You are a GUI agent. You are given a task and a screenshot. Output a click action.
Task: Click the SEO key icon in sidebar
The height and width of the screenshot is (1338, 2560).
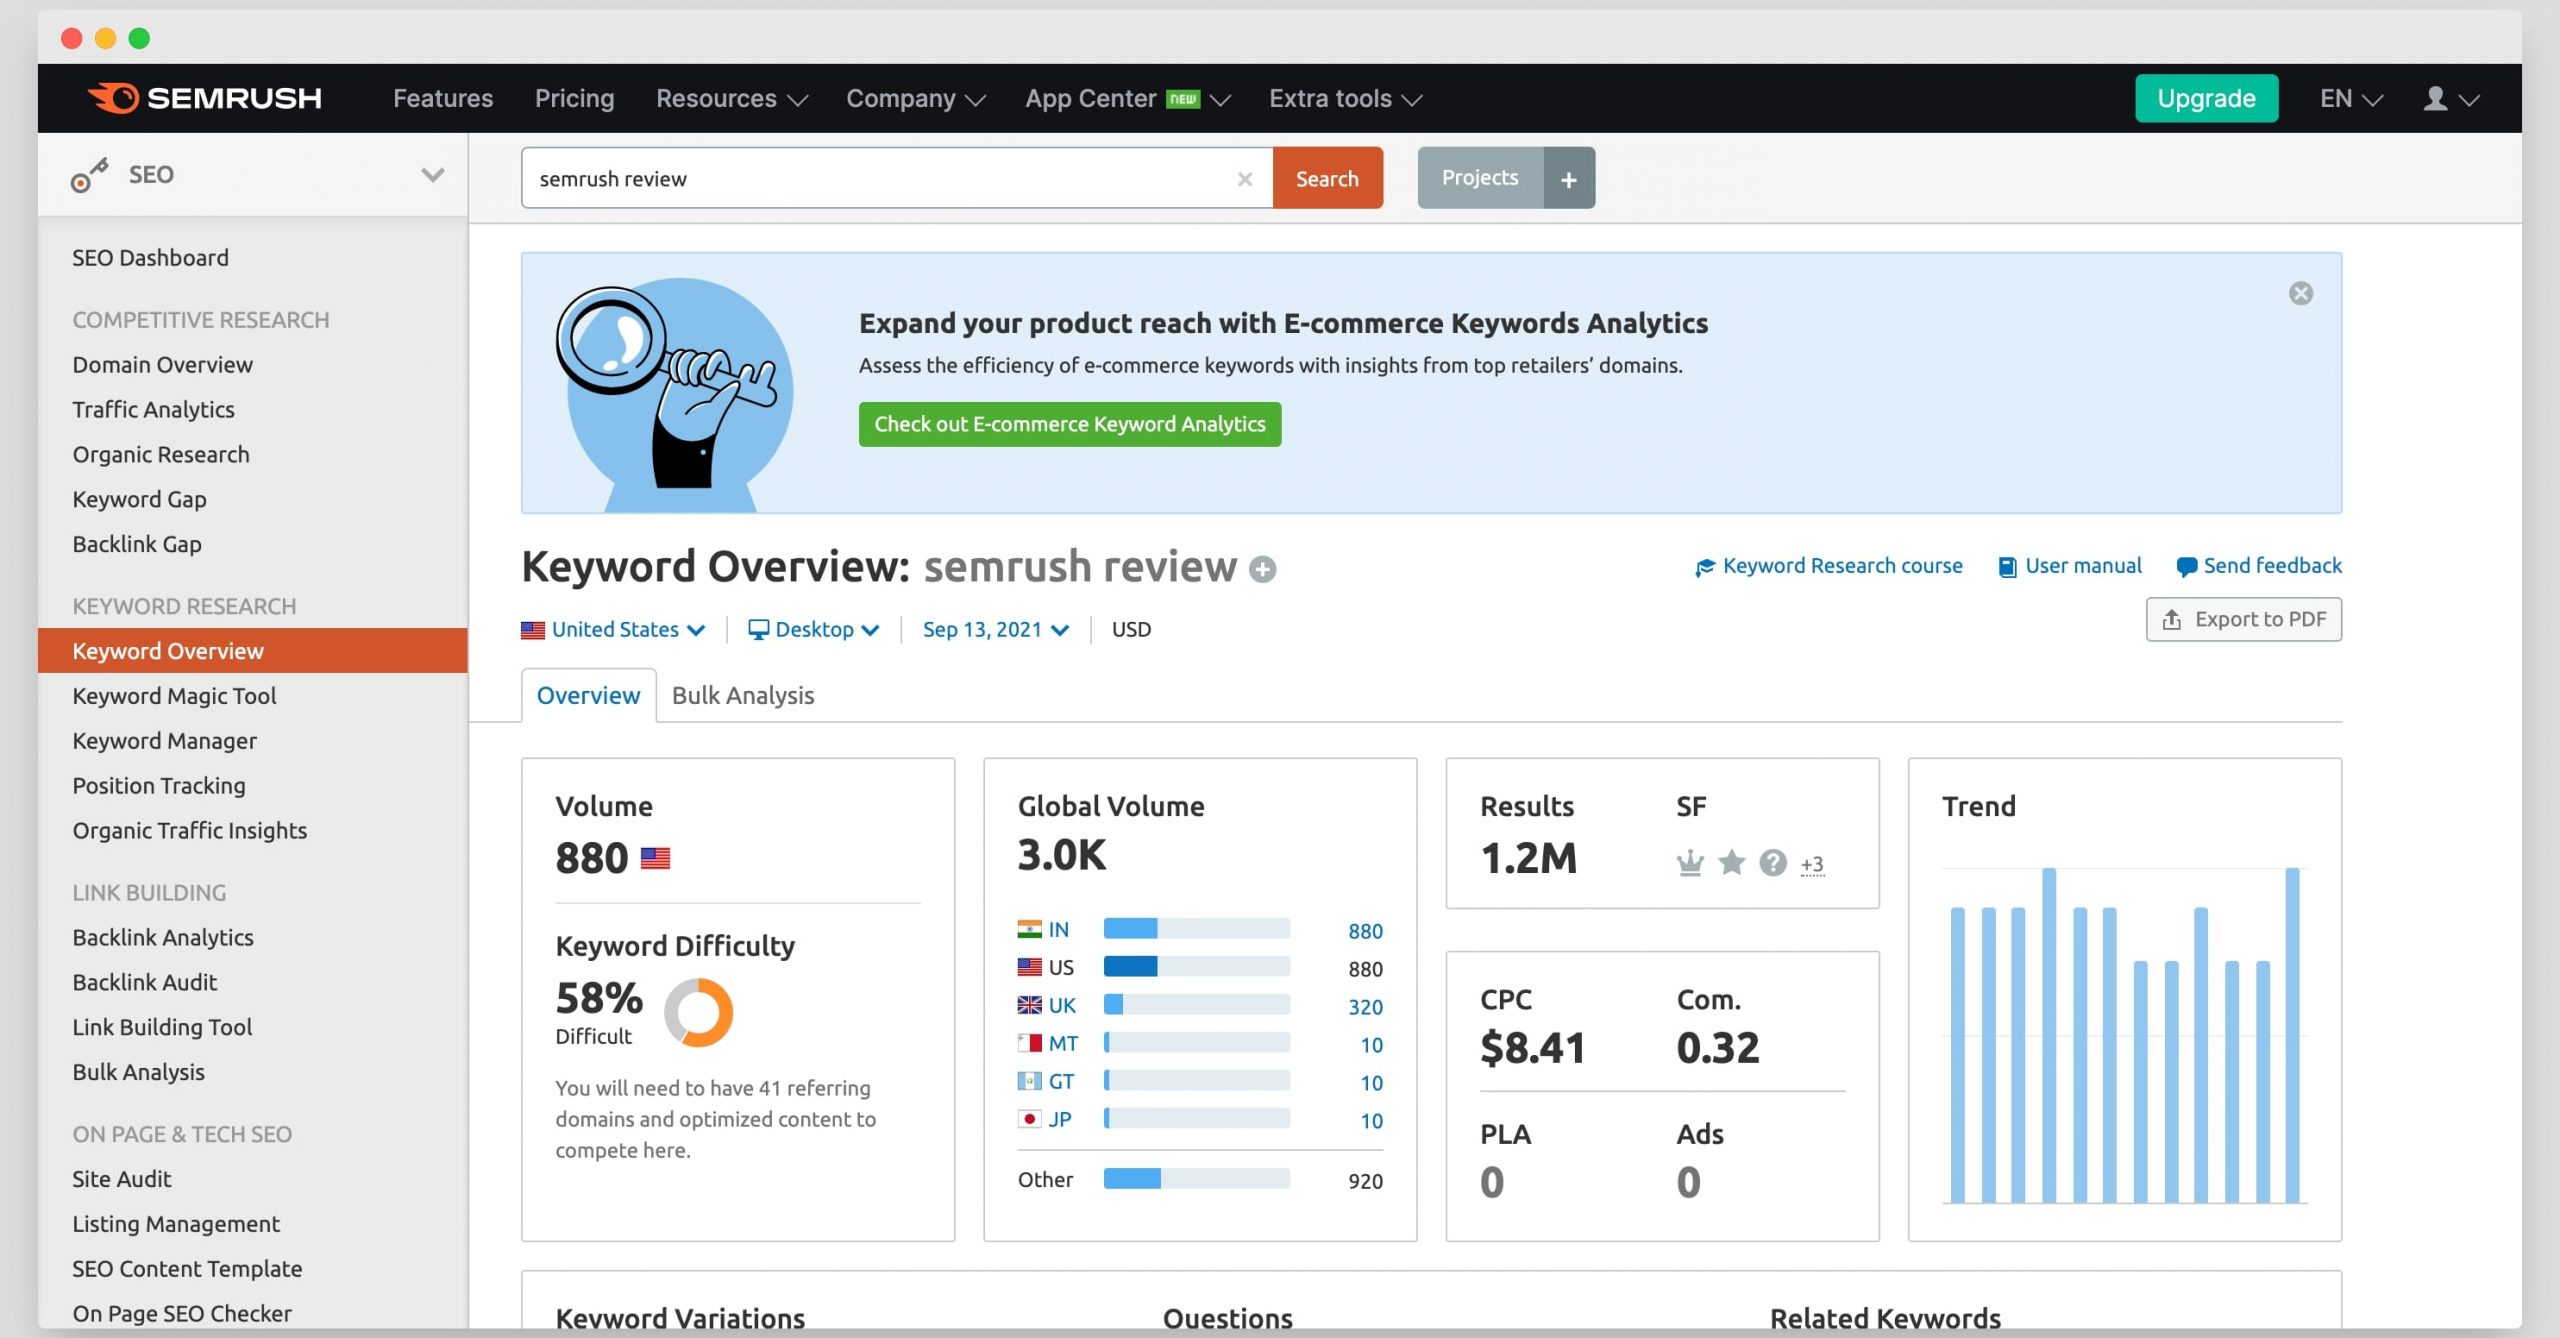coord(89,175)
